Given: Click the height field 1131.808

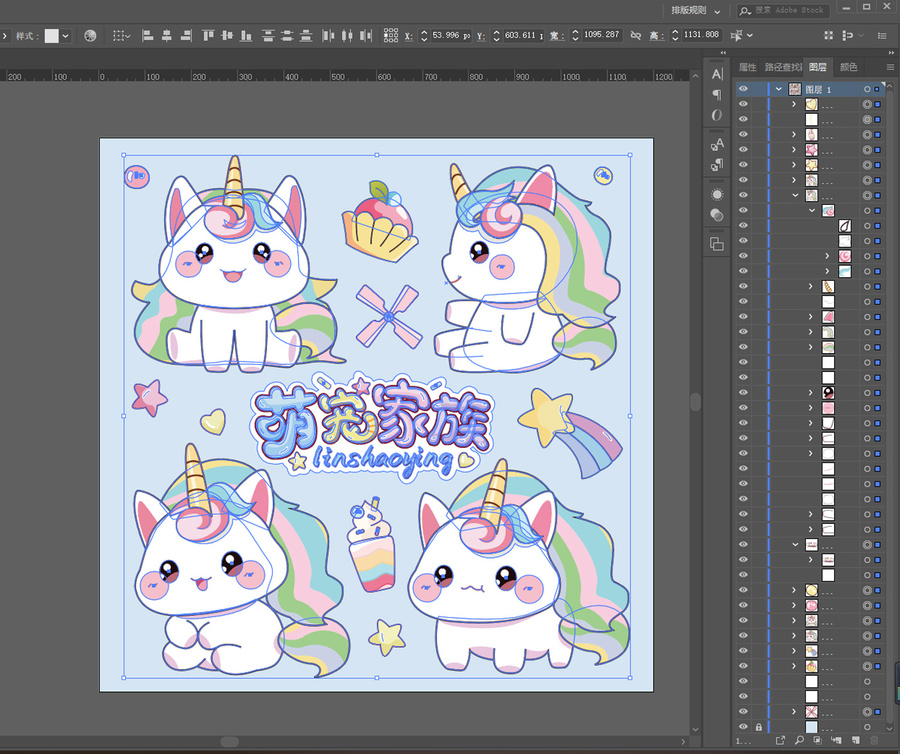Looking at the screenshot, I should 701,35.
